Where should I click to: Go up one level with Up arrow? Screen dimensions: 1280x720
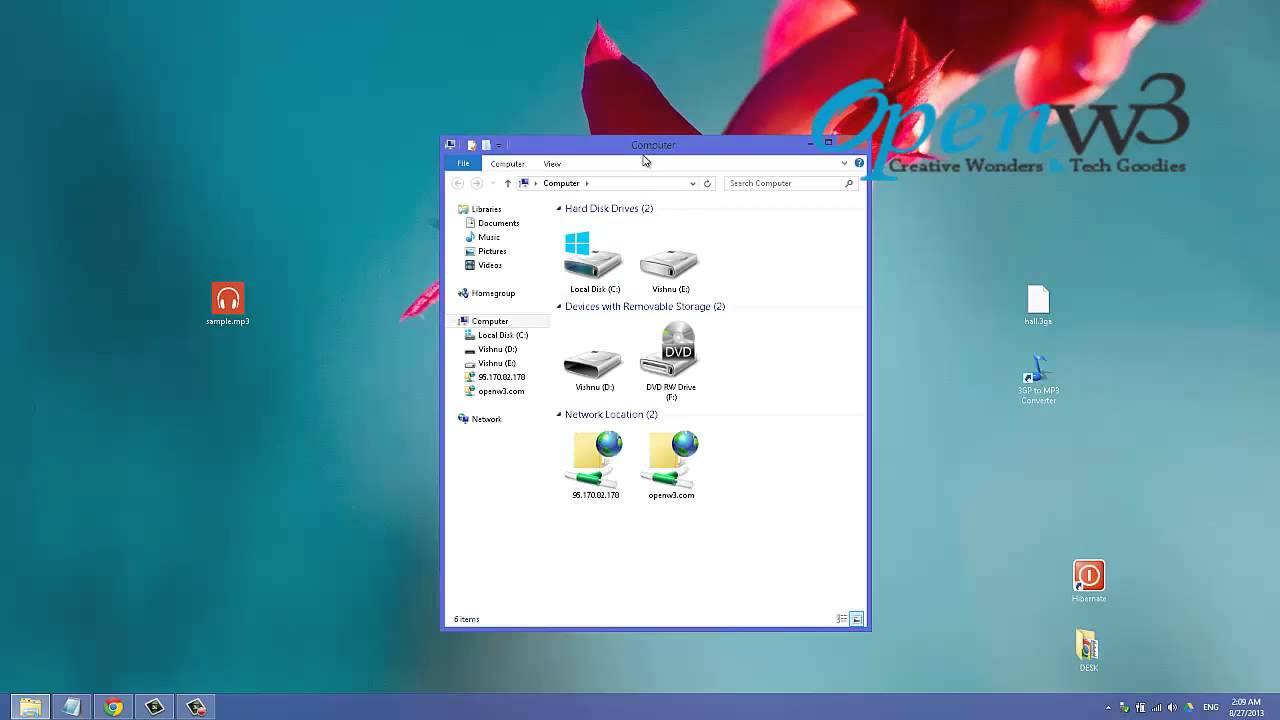(x=508, y=183)
